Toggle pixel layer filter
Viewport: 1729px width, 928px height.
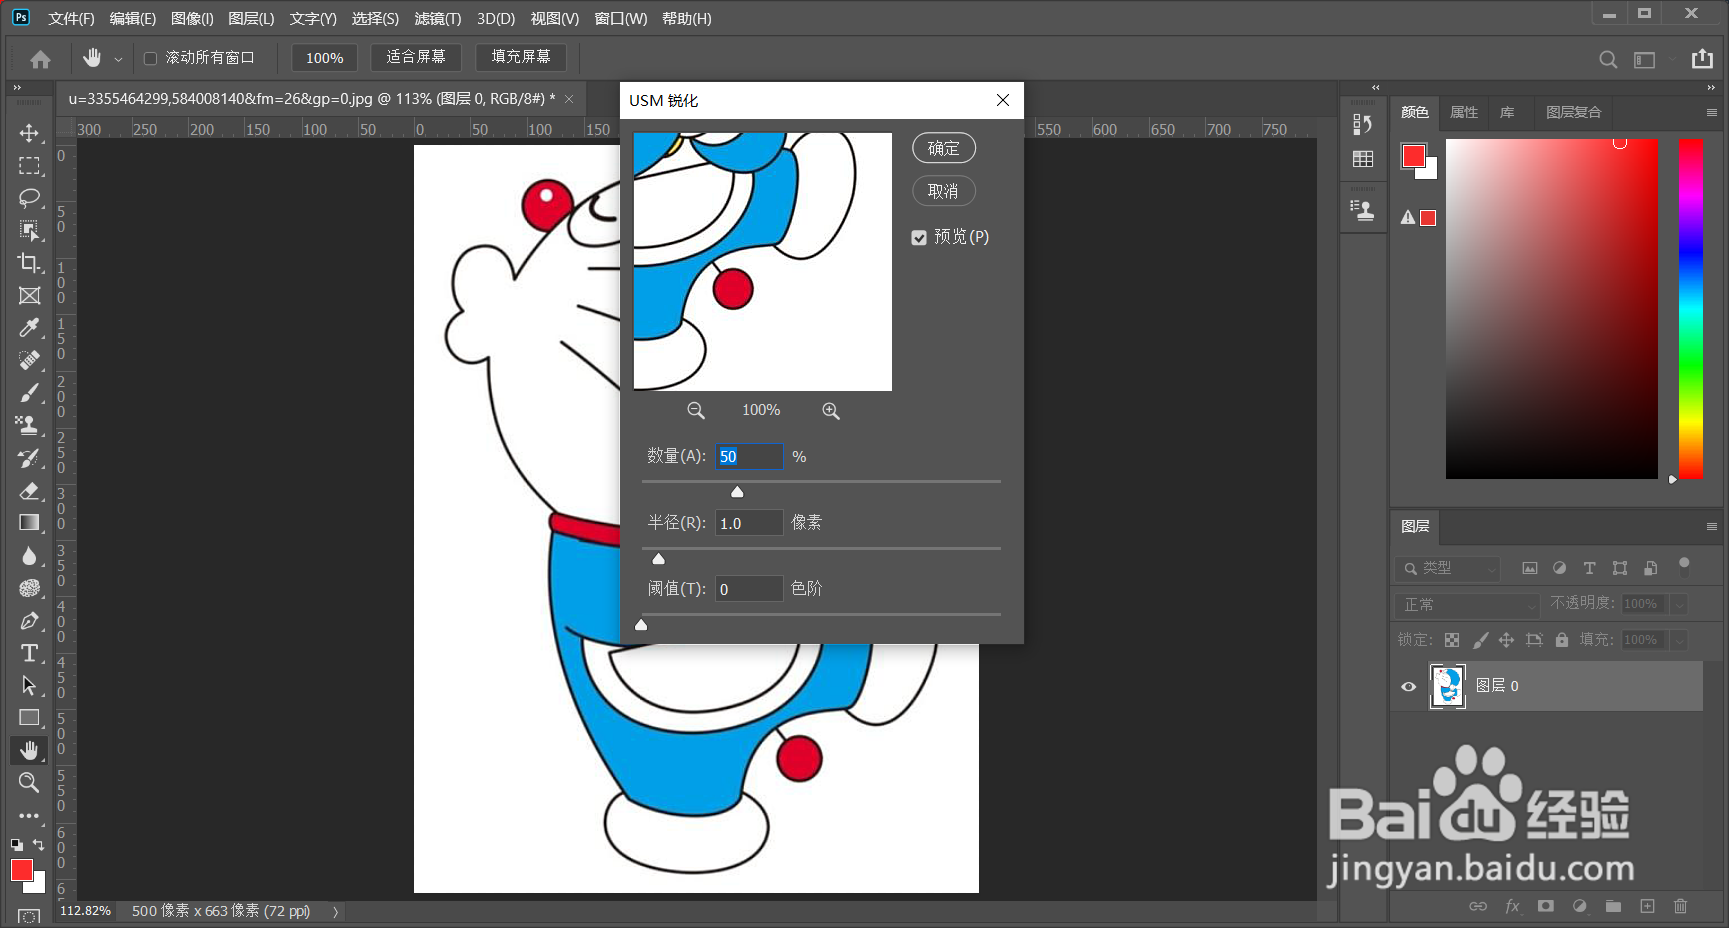tap(1530, 568)
